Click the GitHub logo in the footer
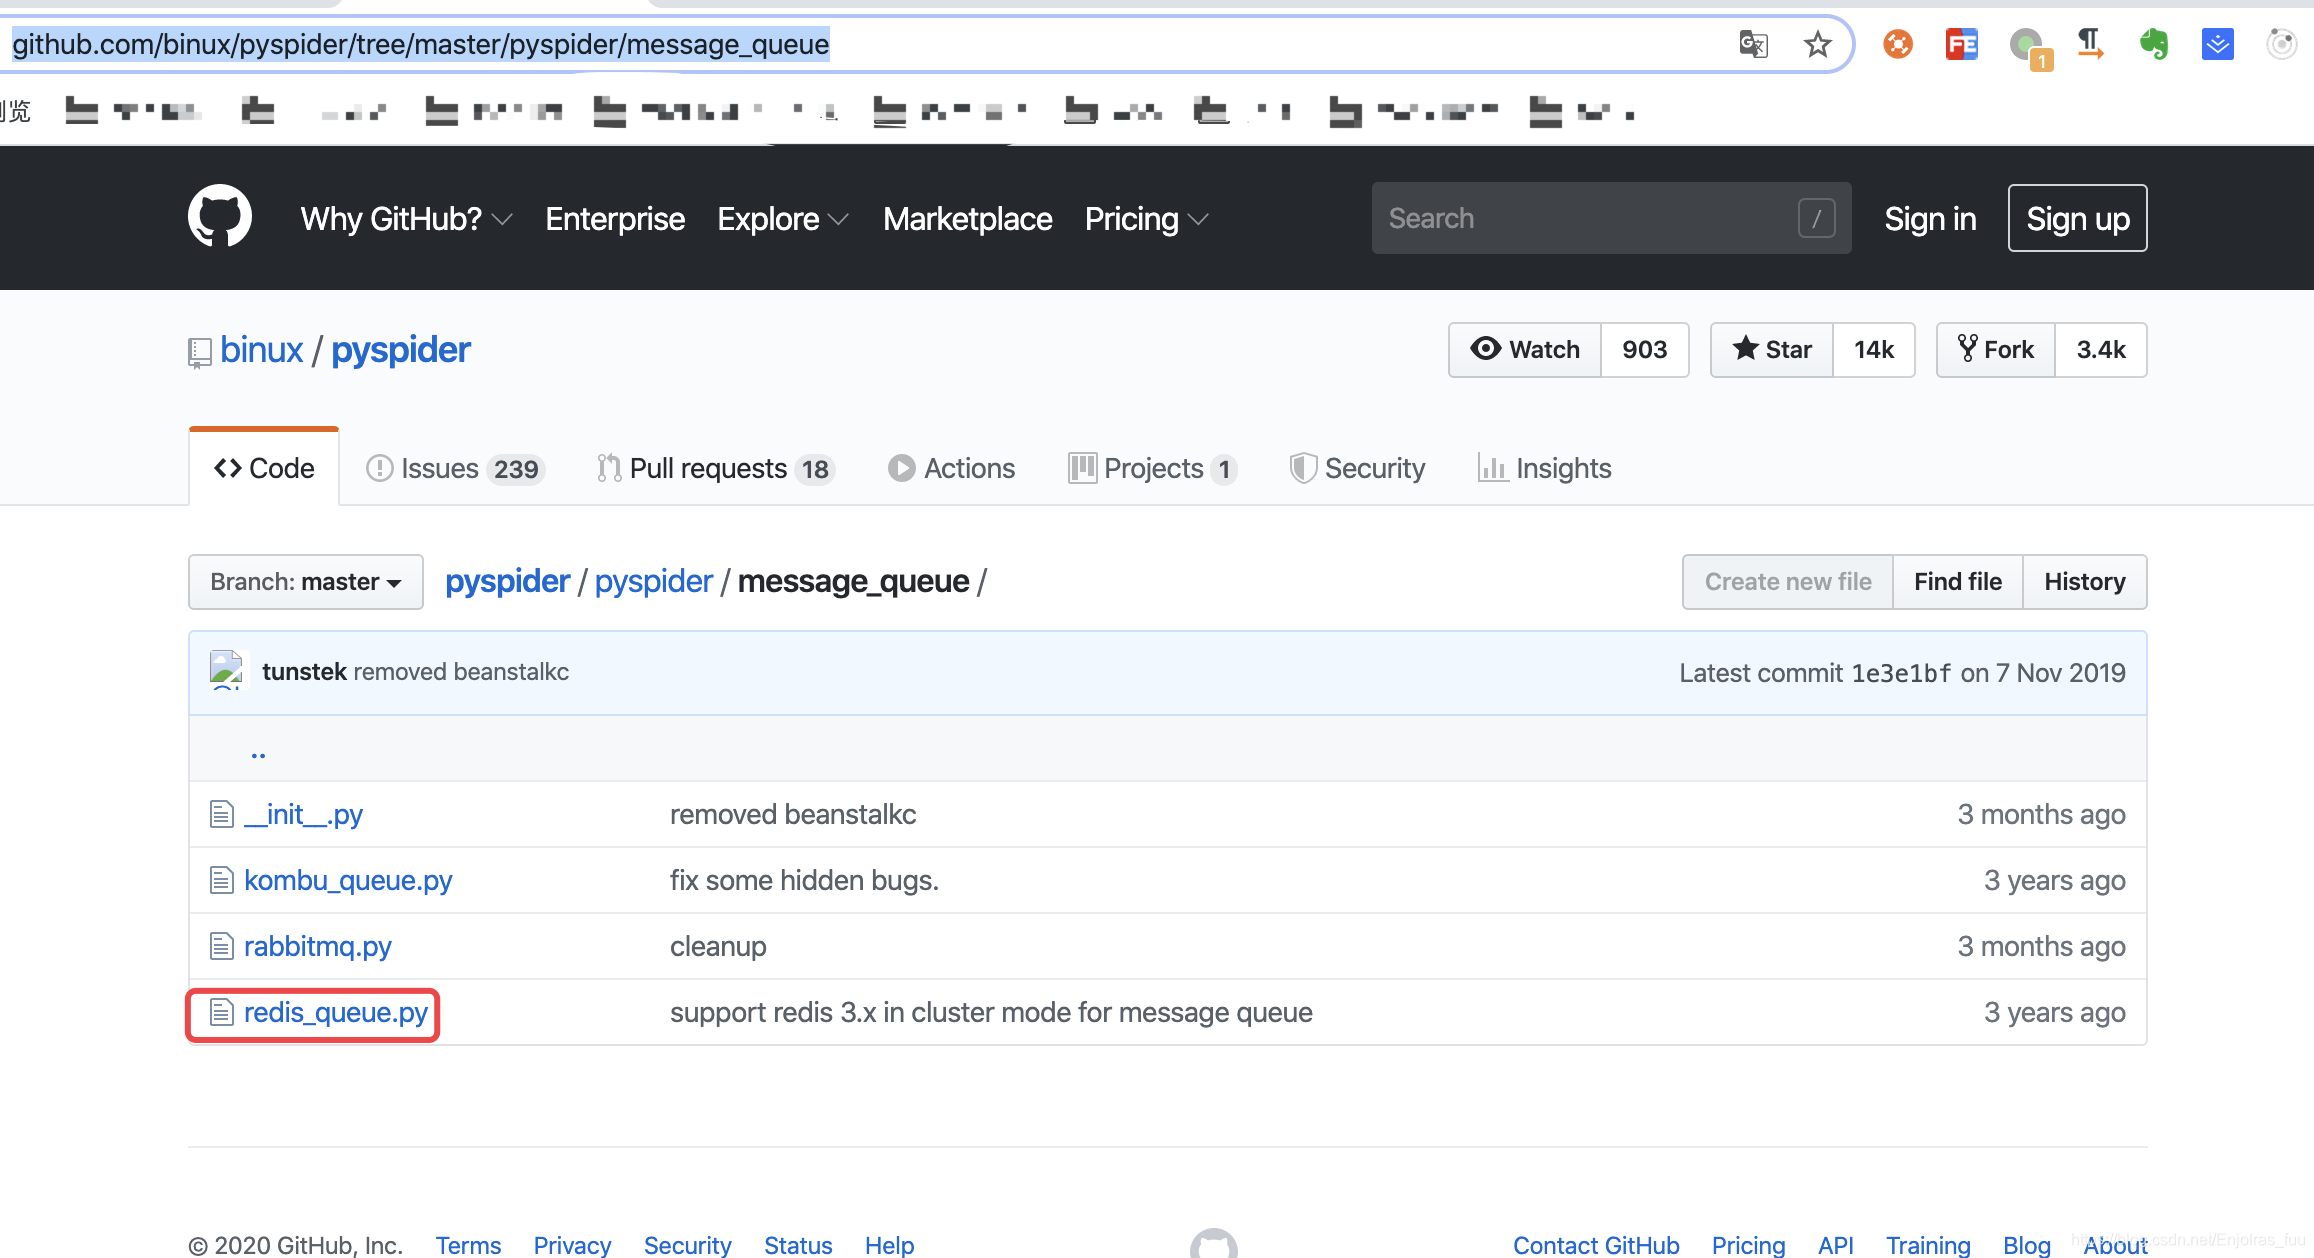The width and height of the screenshot is (2314, 1258). [x=1213, y=1243]
